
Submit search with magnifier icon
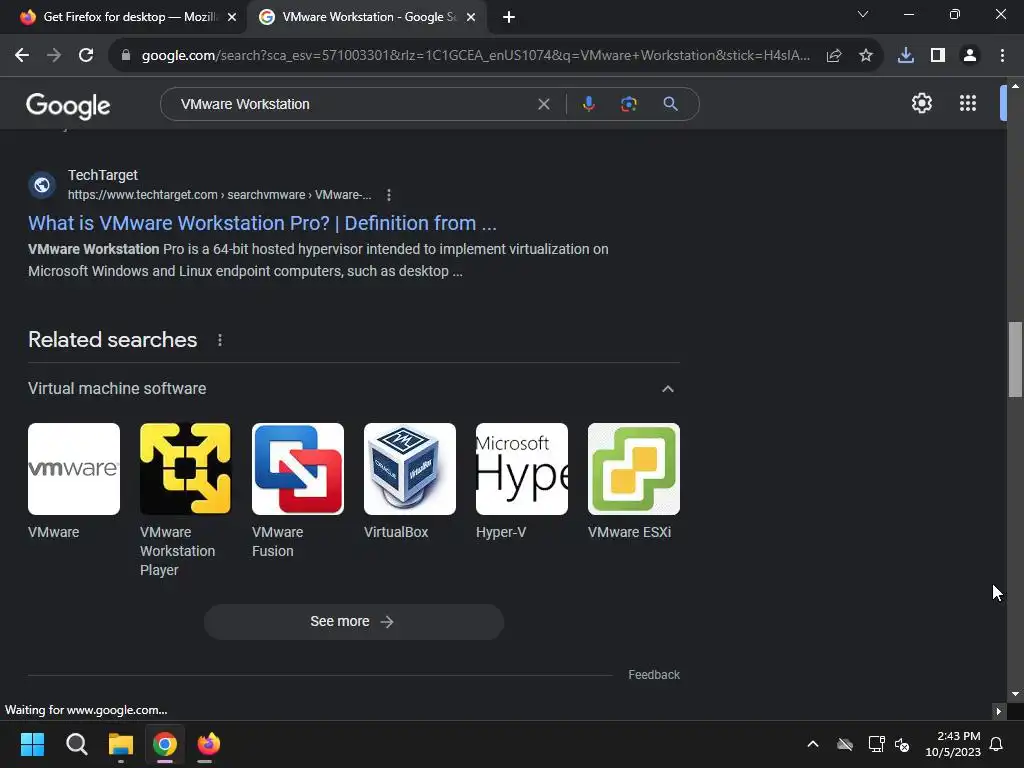click(x=670, y=104)
